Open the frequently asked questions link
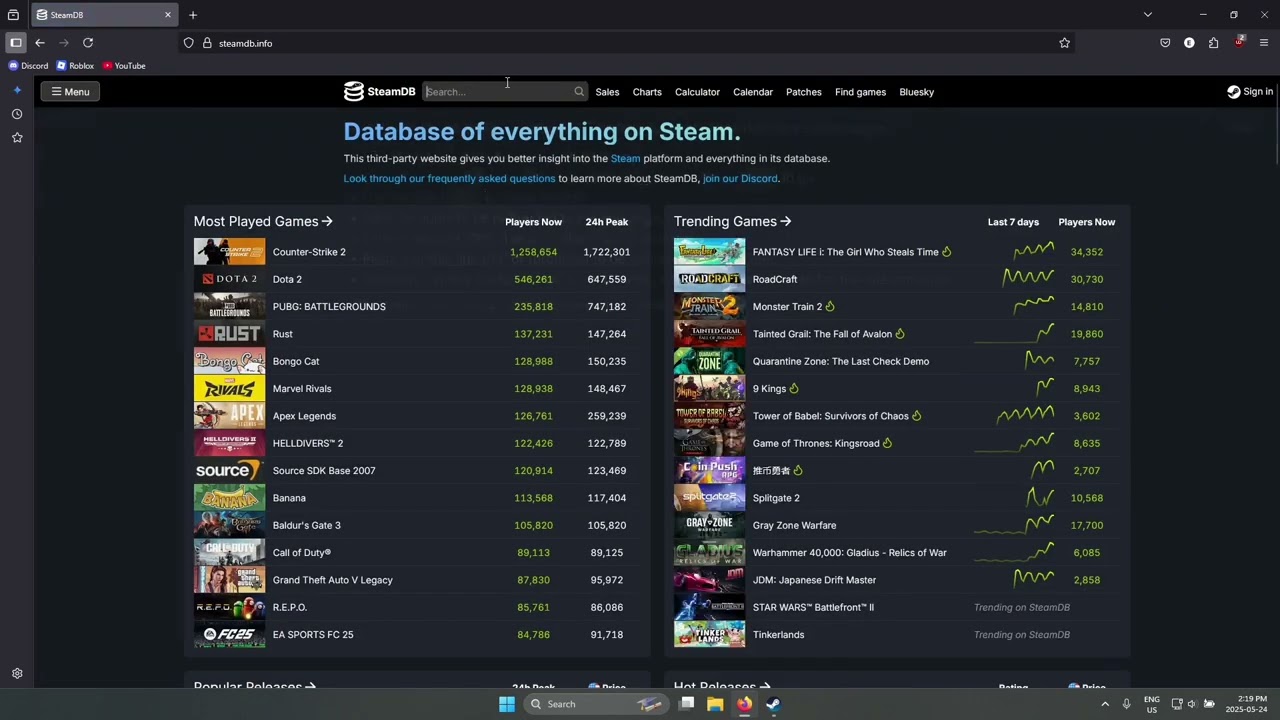The image size is (1280, 720). click(x=449, y=179)
